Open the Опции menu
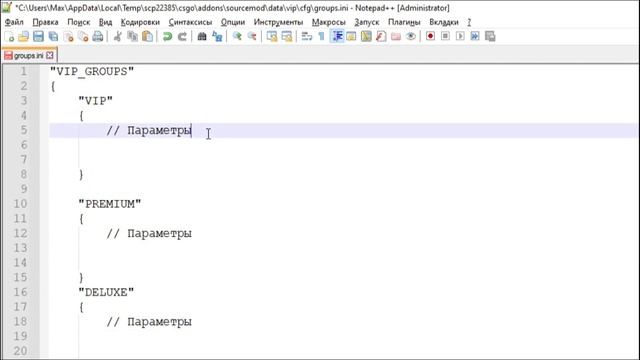The height and width of the screenshot is (360, 640). (x=233, y=22)
